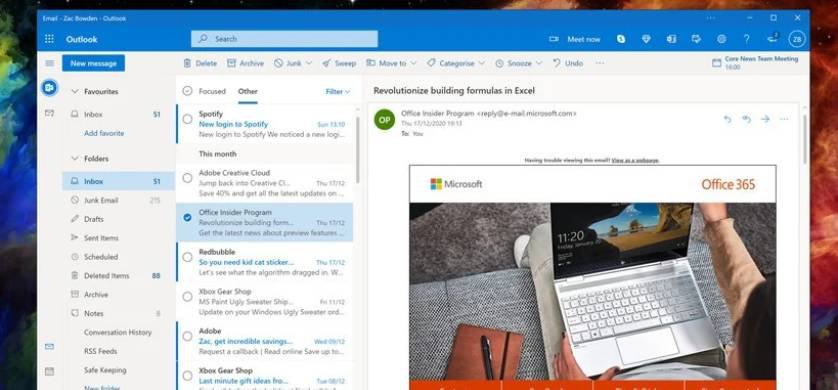The image size is (838, 390).
Task: Open the settings gear icon
Action: 721,39
